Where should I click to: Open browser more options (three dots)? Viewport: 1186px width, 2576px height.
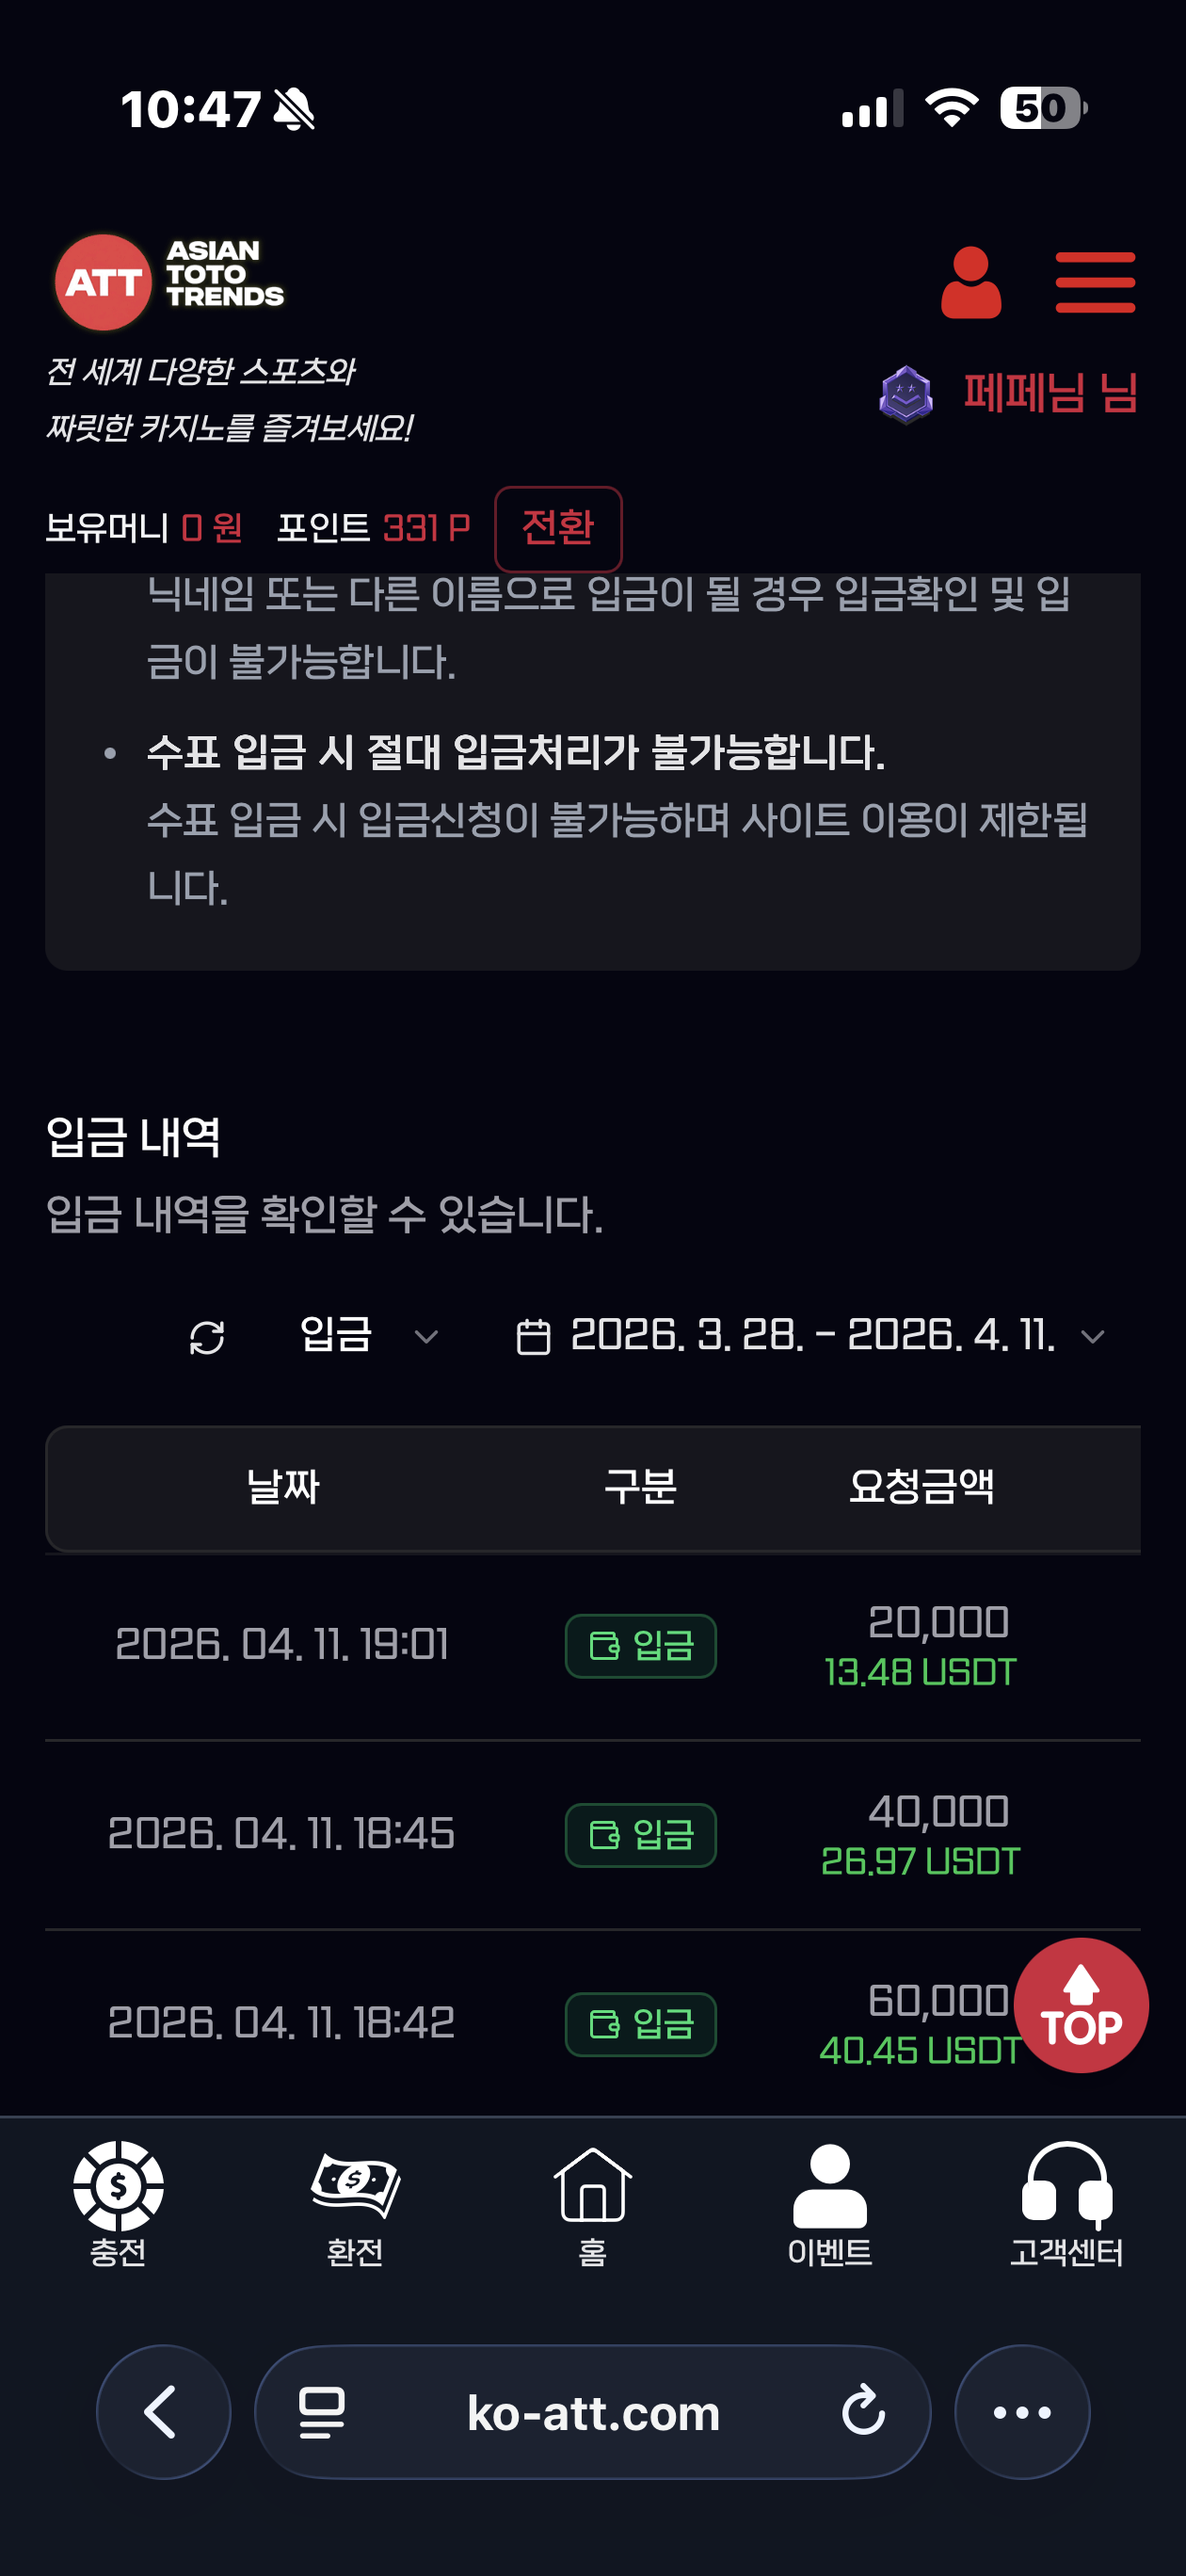(1021, 2412)
